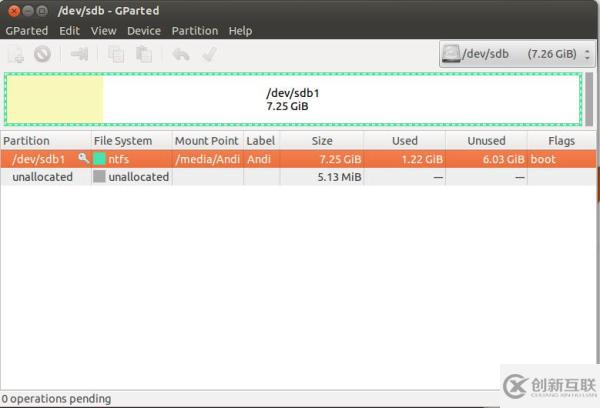Image resolution: width=600 pixels, height=408 pixels.
Task: Open the Partition menu
Action: pos(194,31)
